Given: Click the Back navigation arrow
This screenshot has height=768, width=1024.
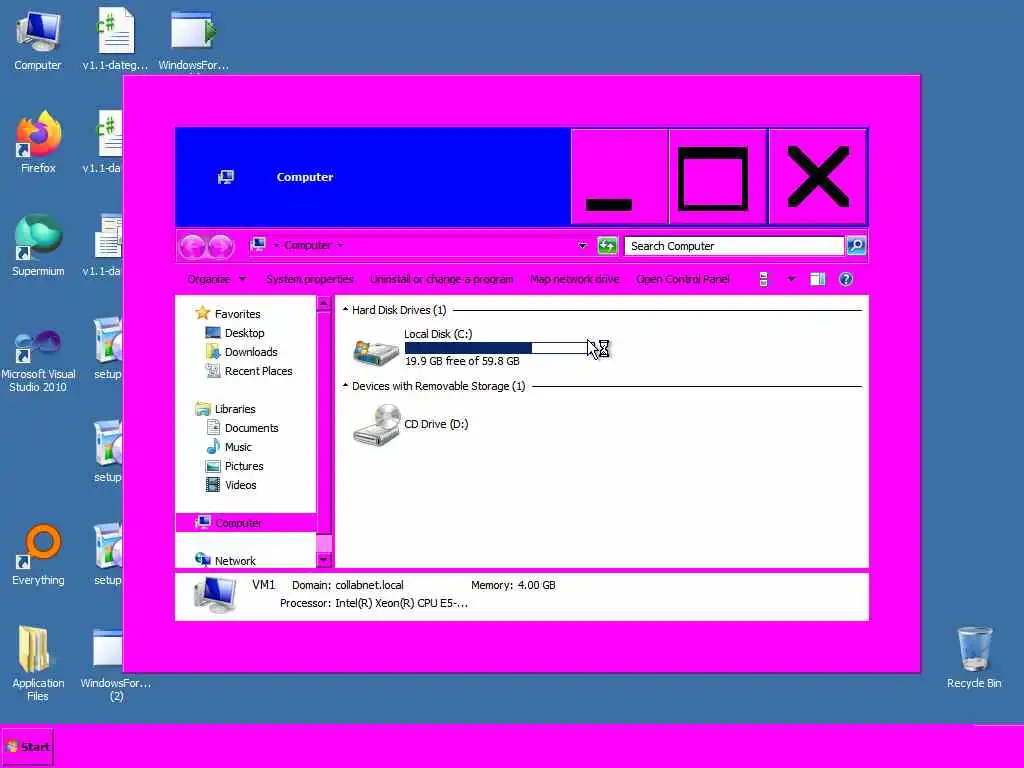Looking at the screenshot, I should 192,246.
